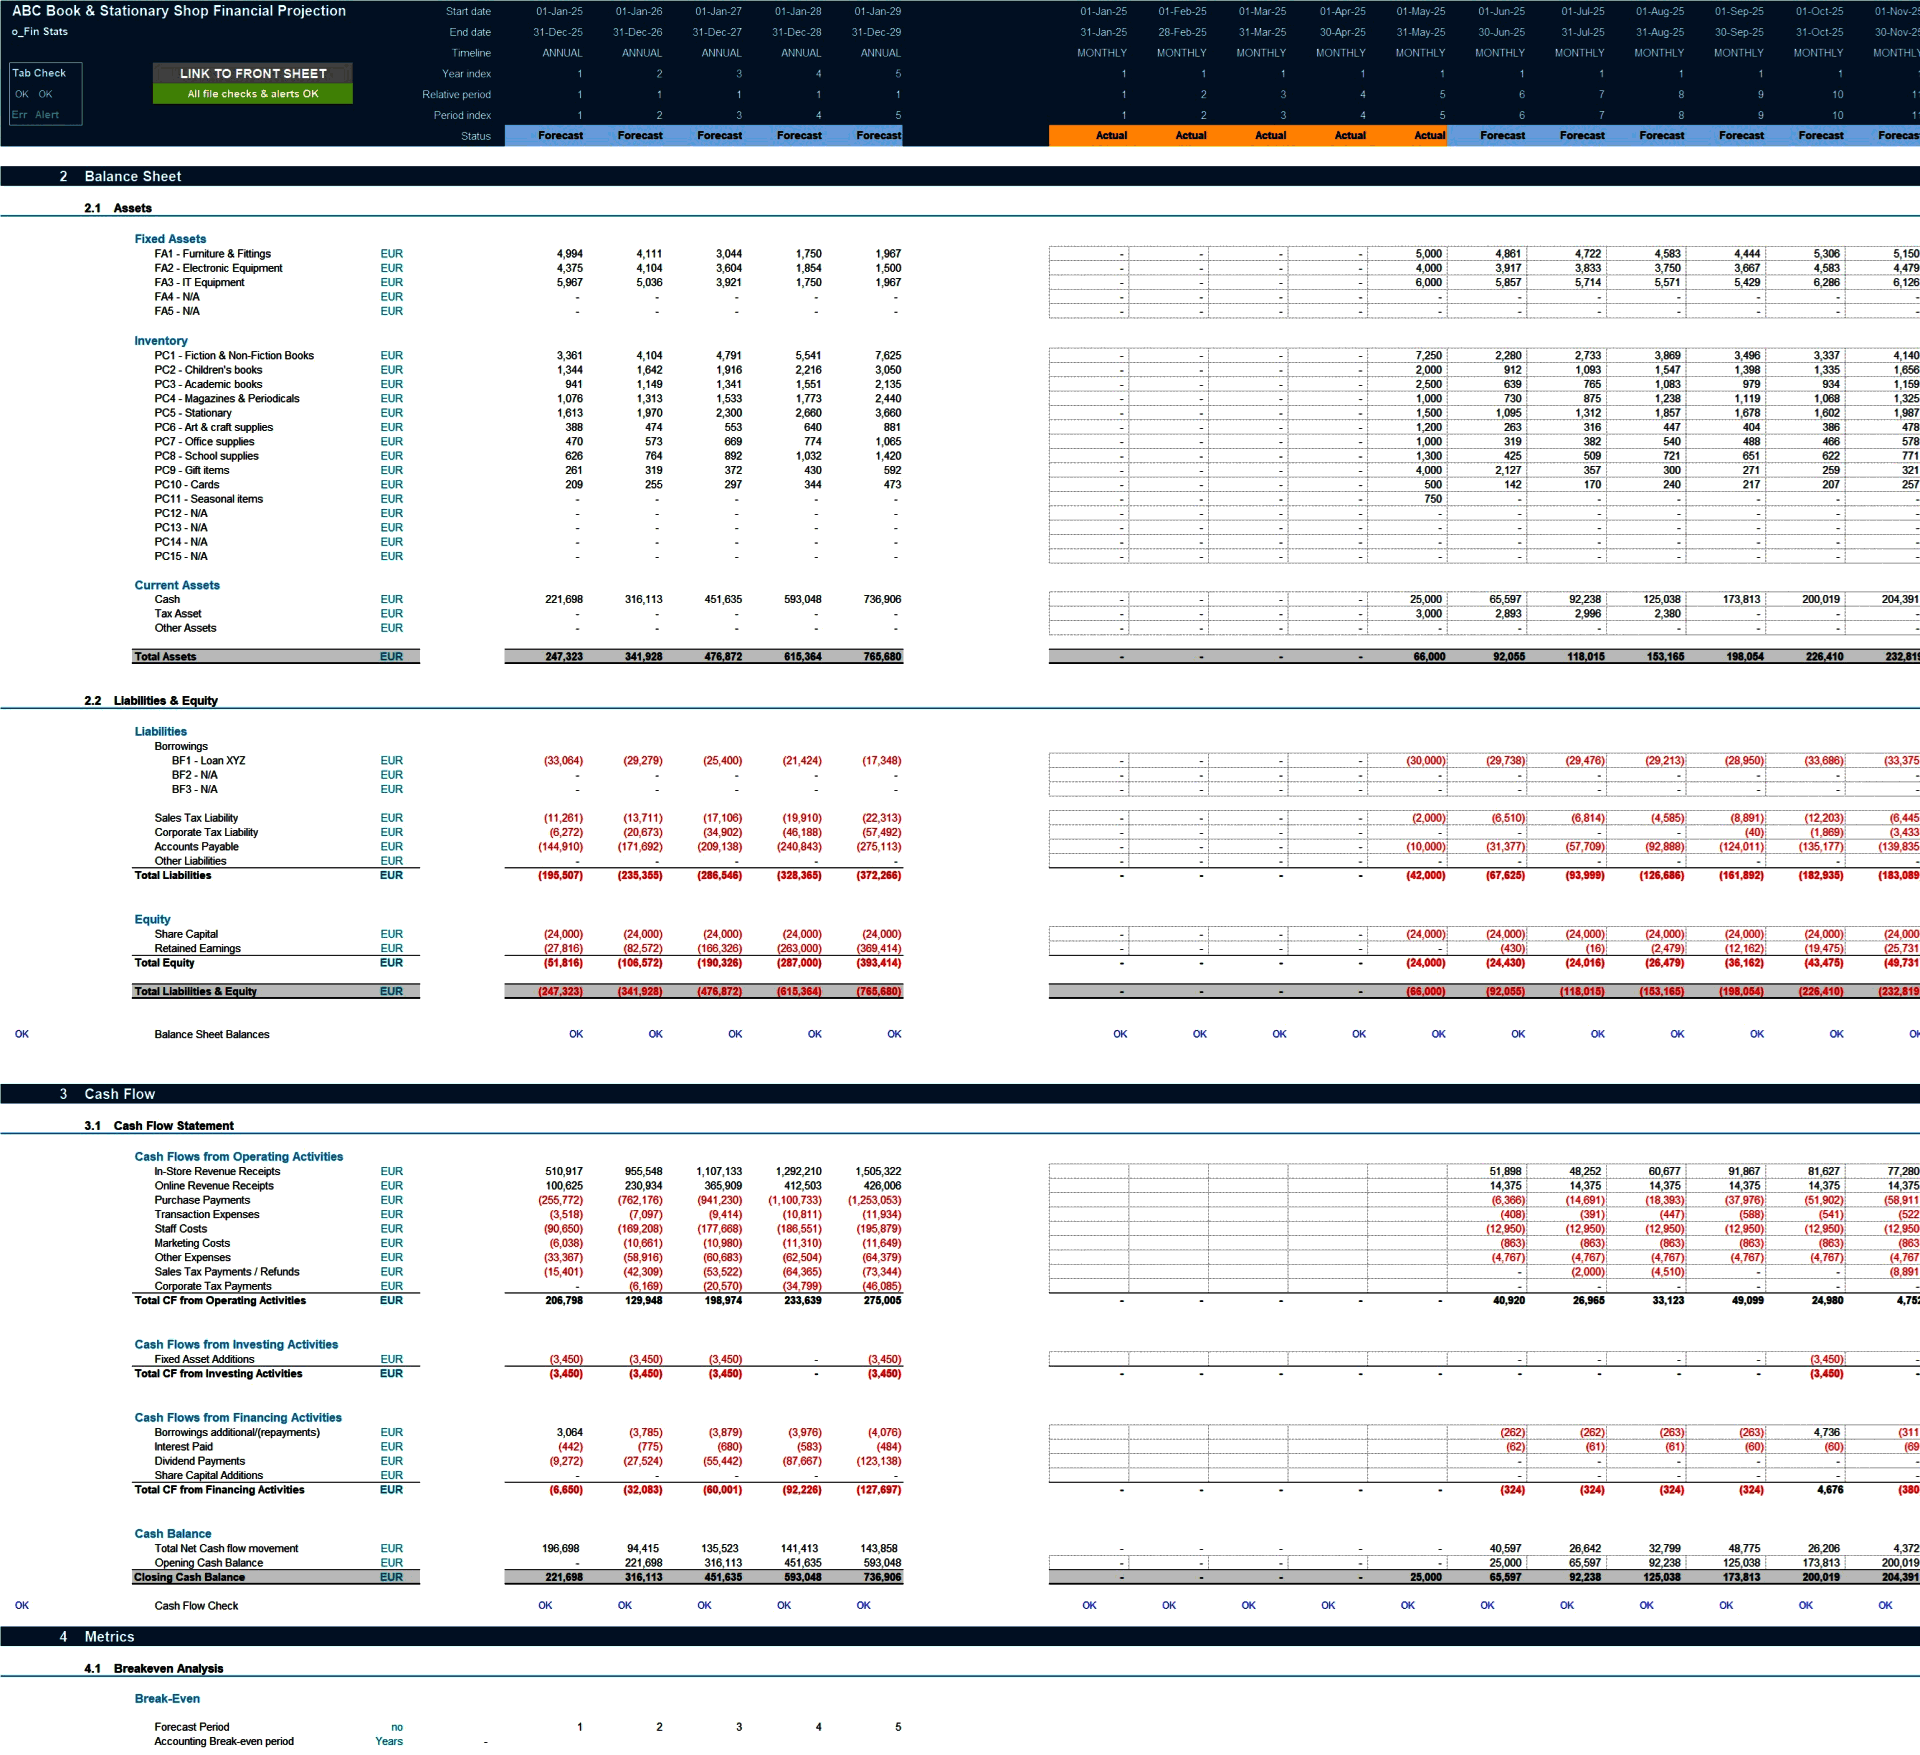This screenshot has height=1755, width=1920.
Task: Click the '2.2 Liabilities & Equity' subheading
Action: point(151,701)
